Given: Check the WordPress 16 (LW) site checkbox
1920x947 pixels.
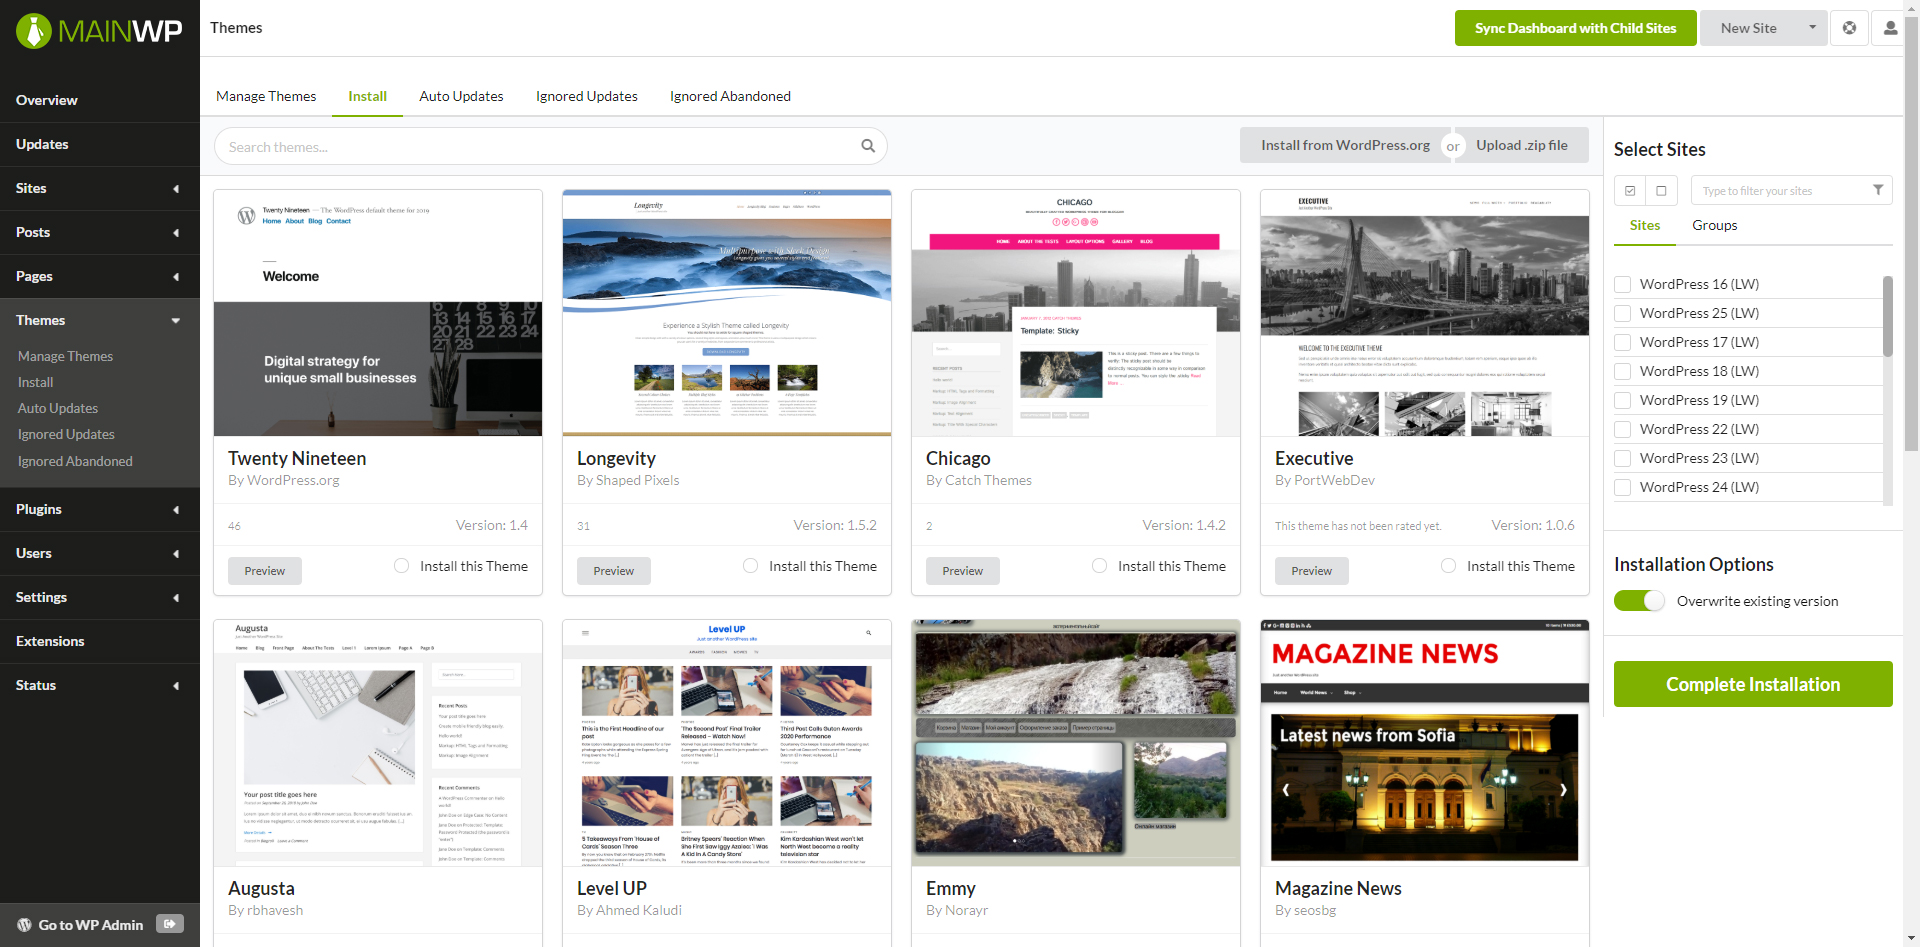Looking at the screenshot, I should [1623, 284].
